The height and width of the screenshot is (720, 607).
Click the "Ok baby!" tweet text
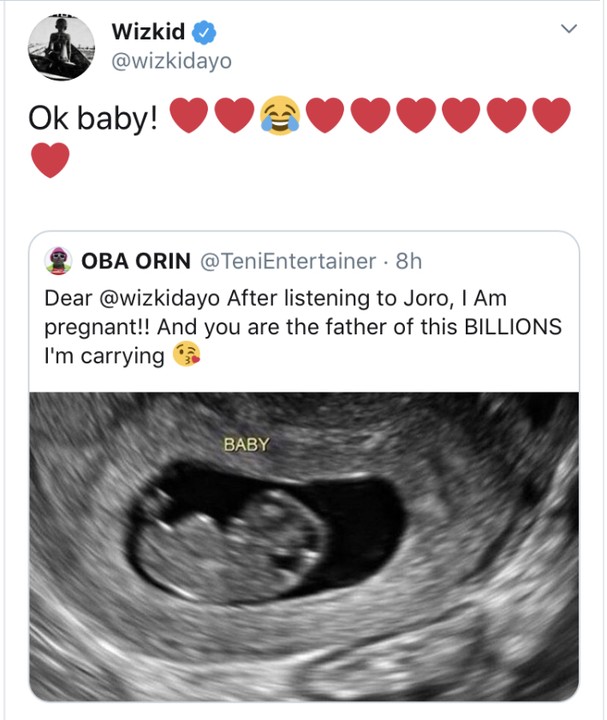[x=94, y=117]
